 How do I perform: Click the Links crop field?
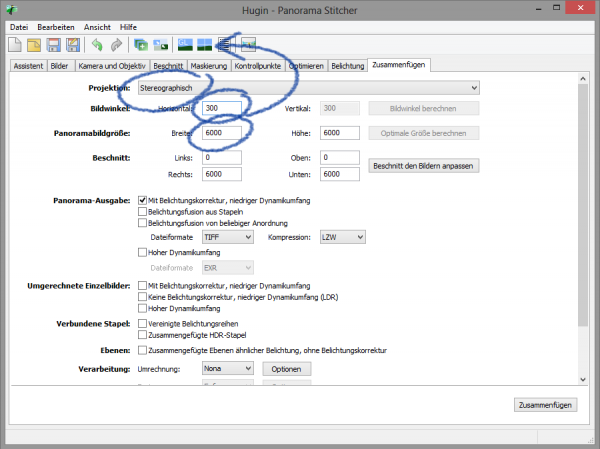222,157
